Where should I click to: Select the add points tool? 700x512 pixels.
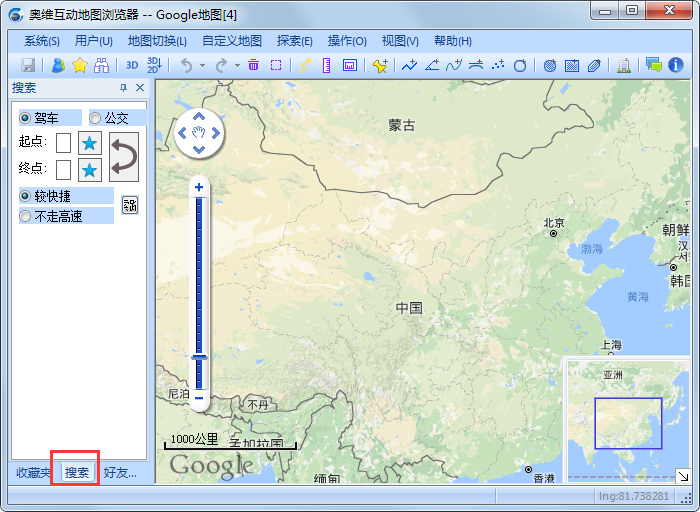[x=498, y=65]
